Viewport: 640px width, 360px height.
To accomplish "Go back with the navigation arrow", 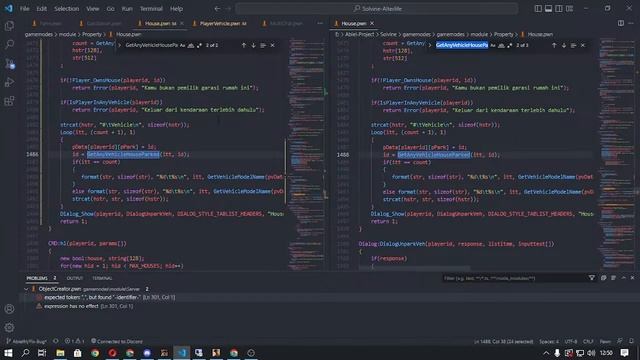I will pyautogui.click(x=217, y=9).
